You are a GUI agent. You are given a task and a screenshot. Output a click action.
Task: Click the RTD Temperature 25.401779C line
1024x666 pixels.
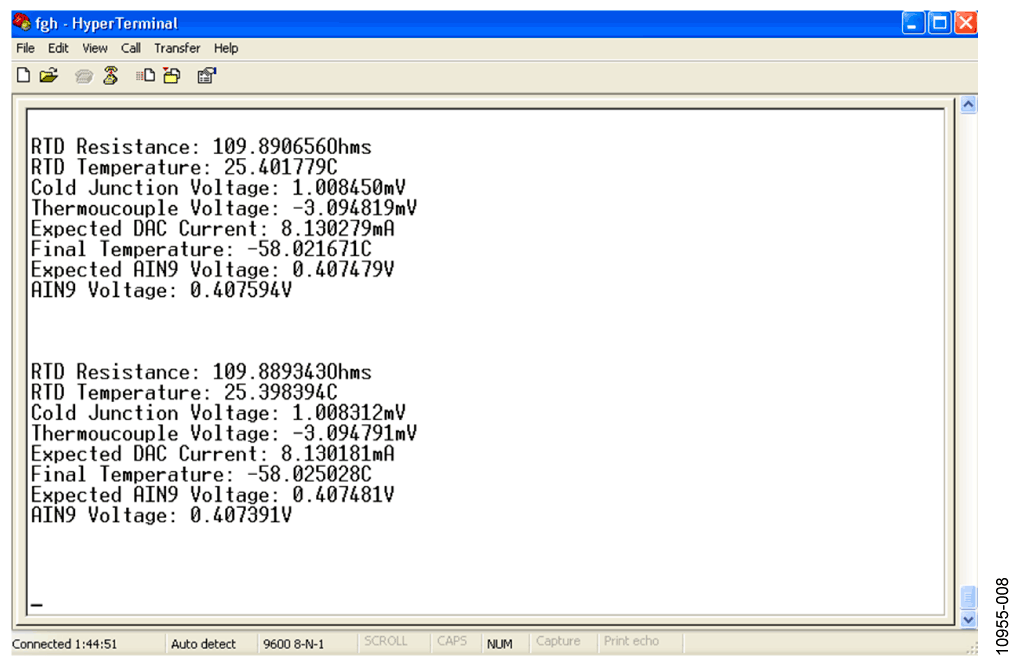tap(184, 167)
